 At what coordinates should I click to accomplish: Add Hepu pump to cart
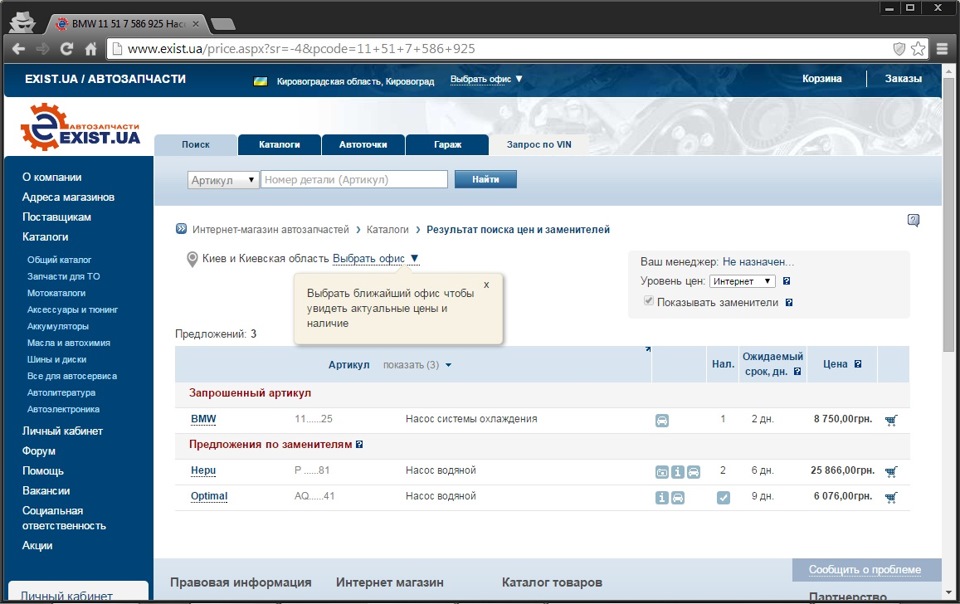coord(891,471)
